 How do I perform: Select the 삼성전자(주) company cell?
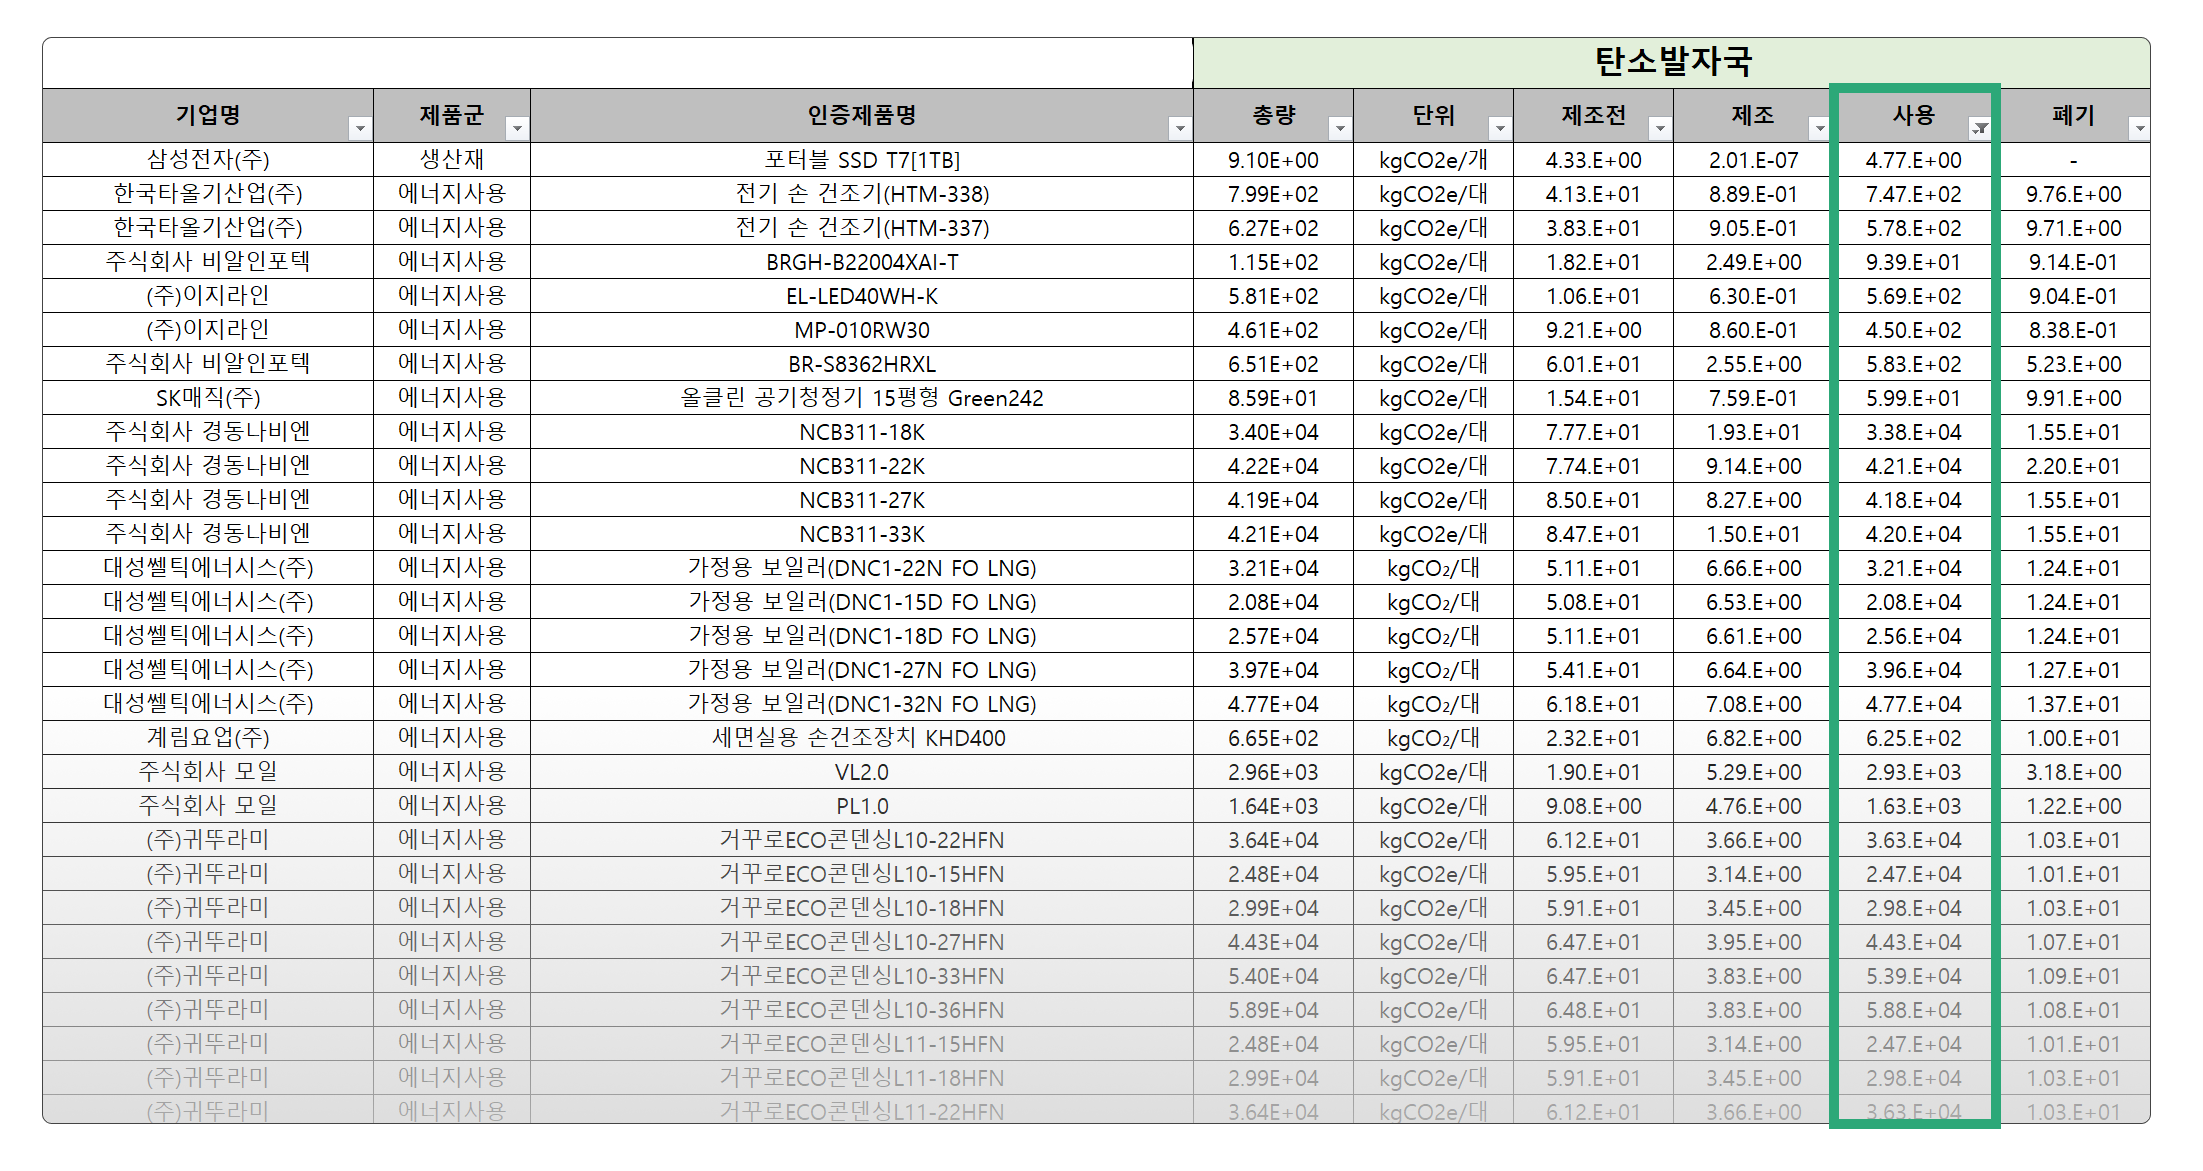[x=208, y=160]
